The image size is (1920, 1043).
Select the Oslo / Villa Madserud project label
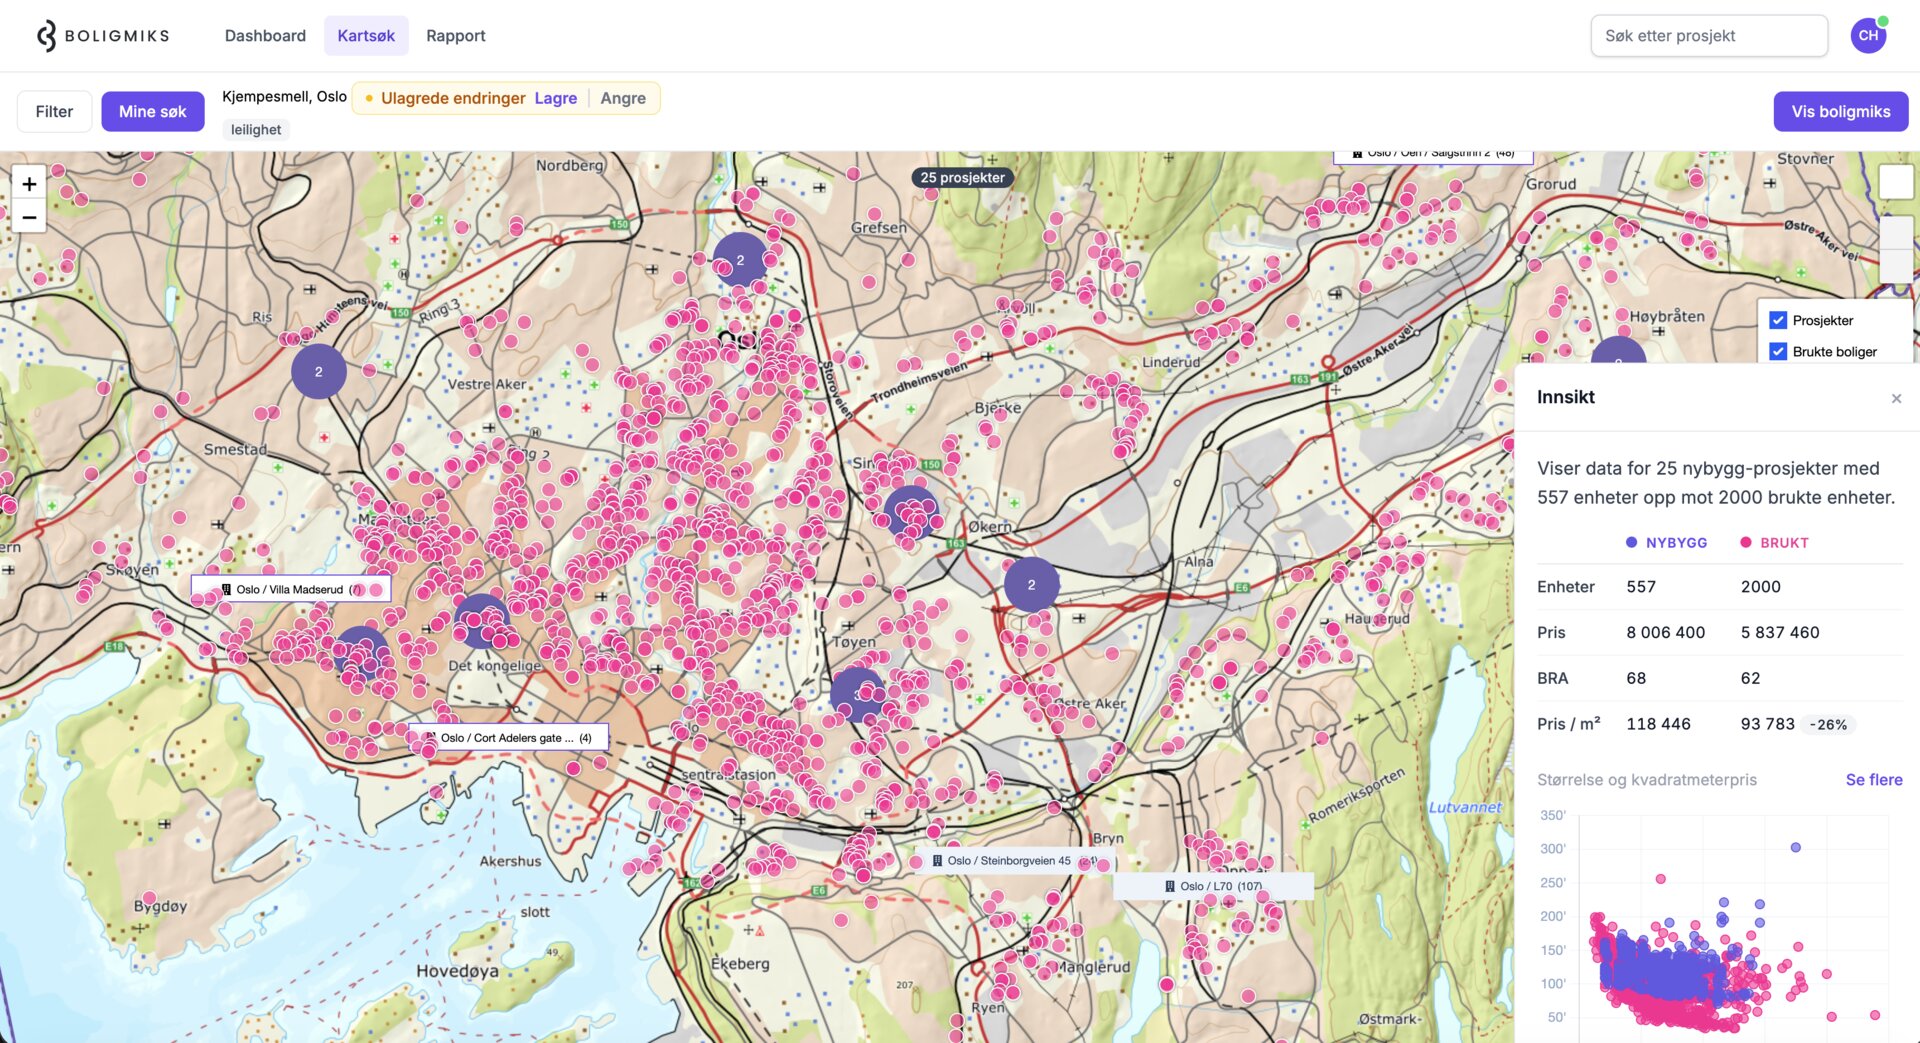pos(290,590)
